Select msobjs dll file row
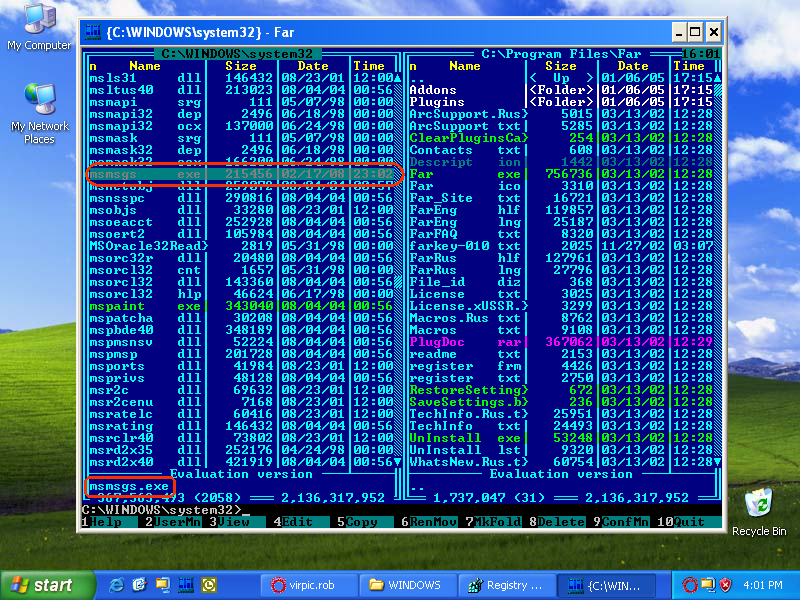 point(241,210)
